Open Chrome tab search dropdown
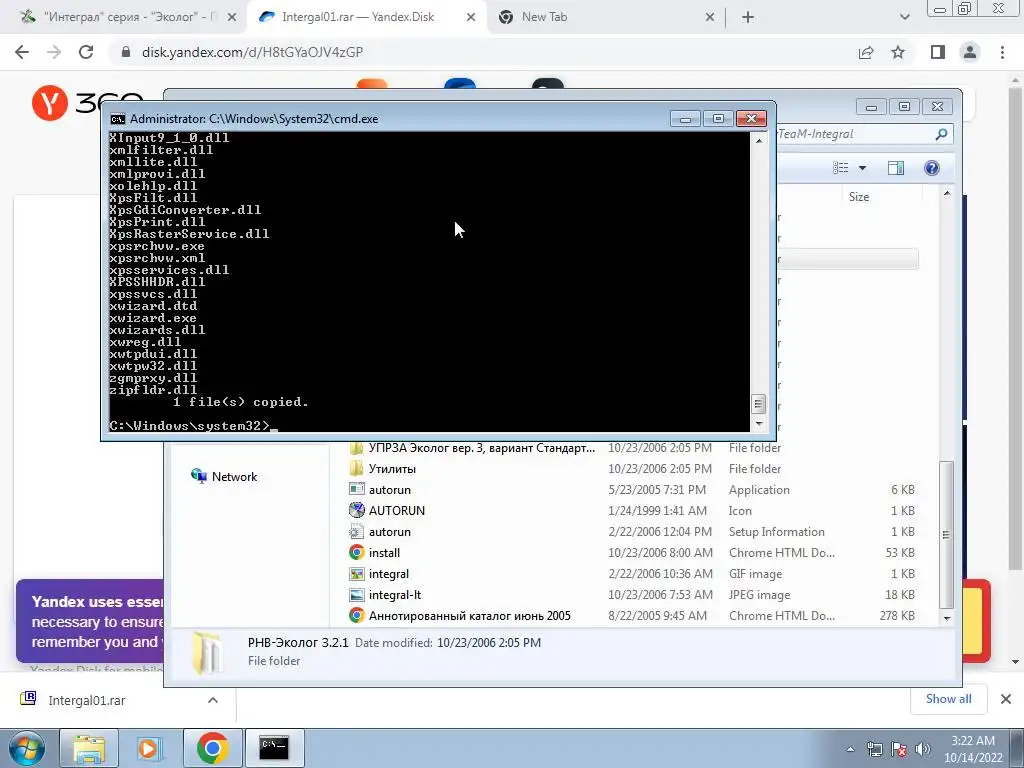 click(x=904, y=18)
